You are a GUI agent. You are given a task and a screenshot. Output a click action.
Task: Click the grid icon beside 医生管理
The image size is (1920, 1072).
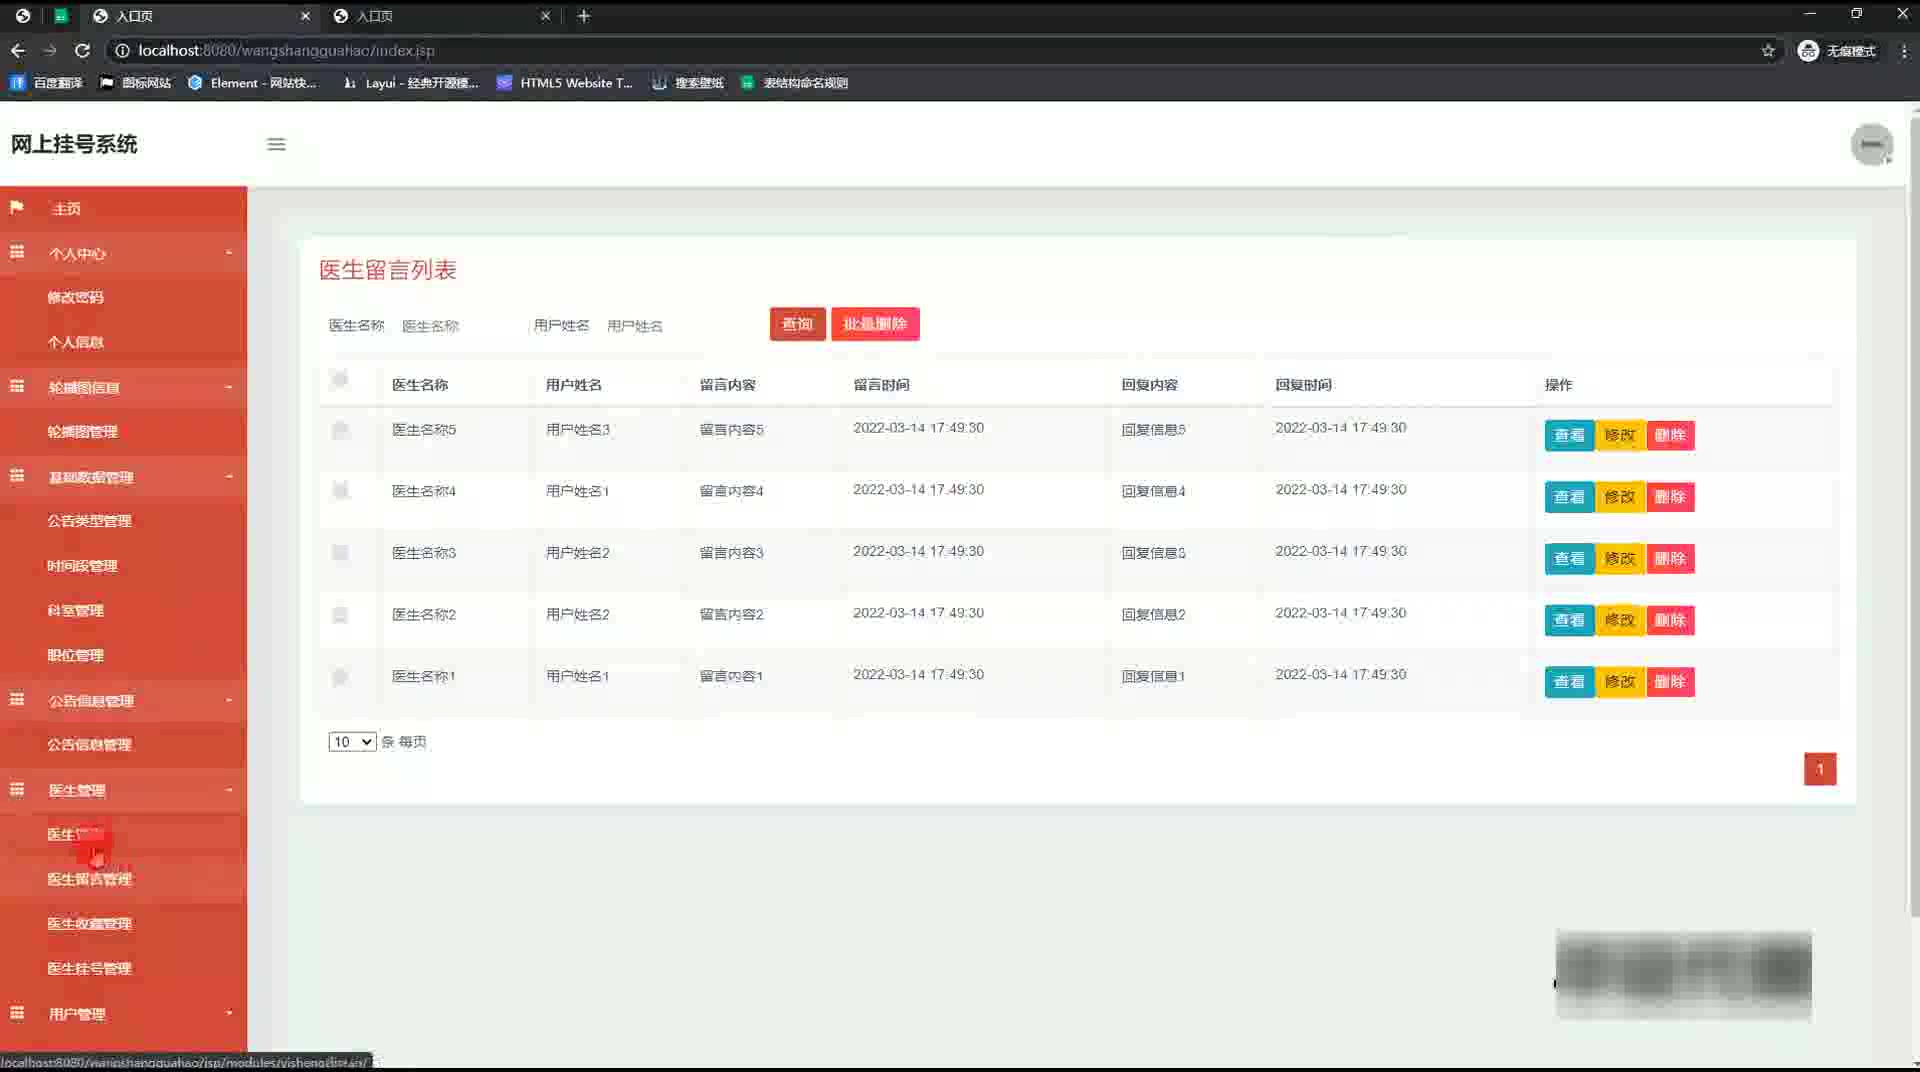17,790
